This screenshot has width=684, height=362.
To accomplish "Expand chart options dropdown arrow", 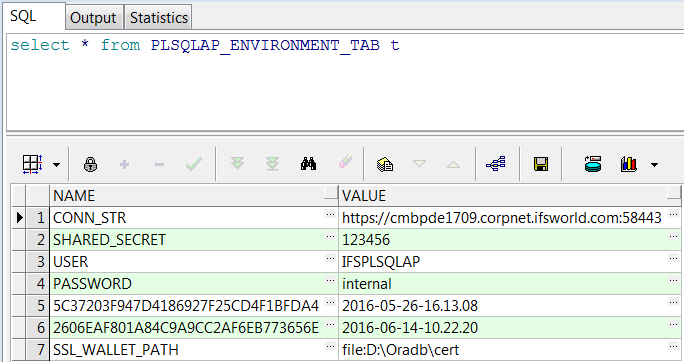I will click(x=654, y=165).
